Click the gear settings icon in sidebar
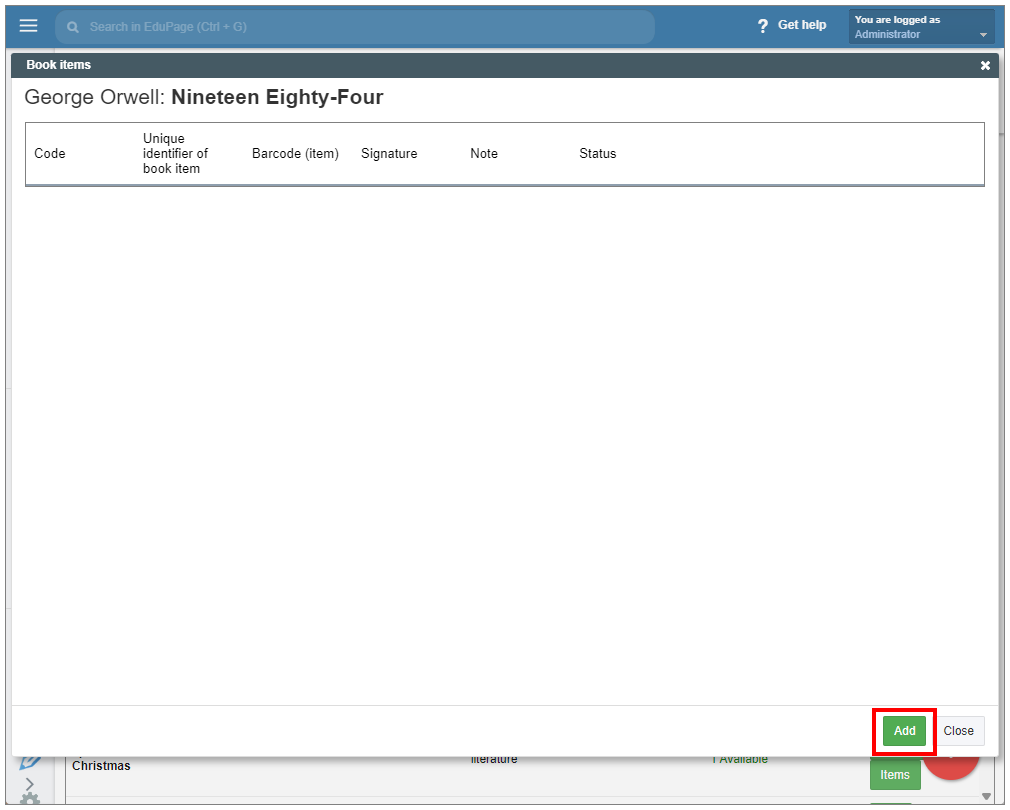This screenshot has width=1010, height=810. click(x=30, y=800)
